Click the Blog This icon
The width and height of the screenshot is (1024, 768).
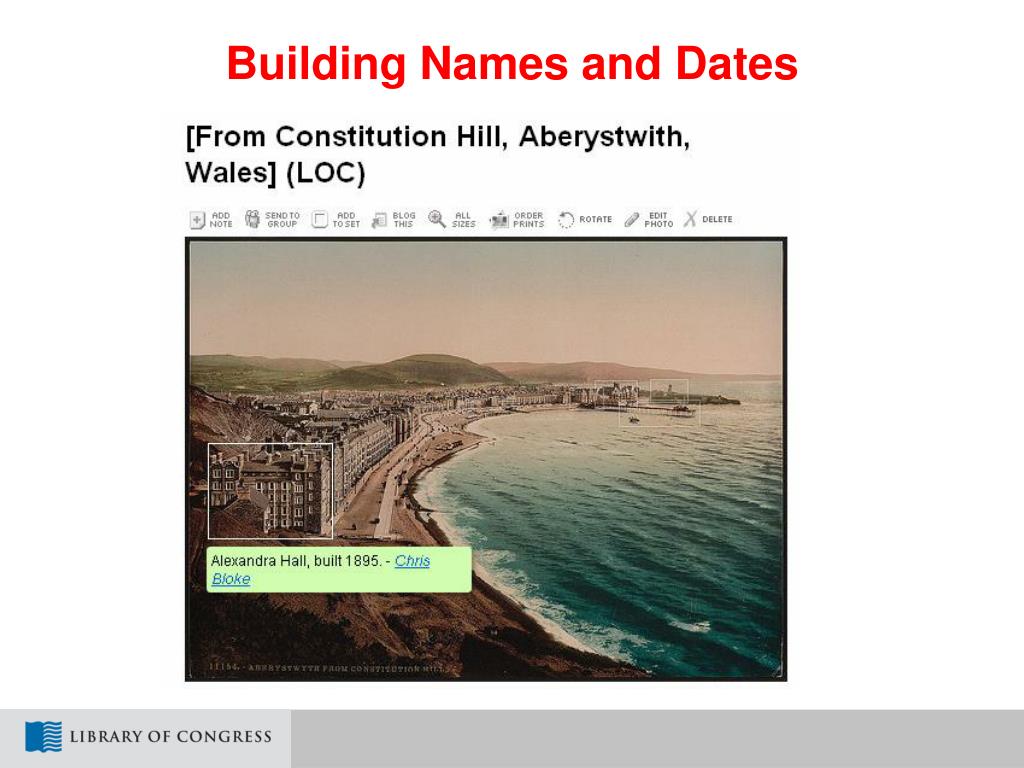(x=379, y=220)
